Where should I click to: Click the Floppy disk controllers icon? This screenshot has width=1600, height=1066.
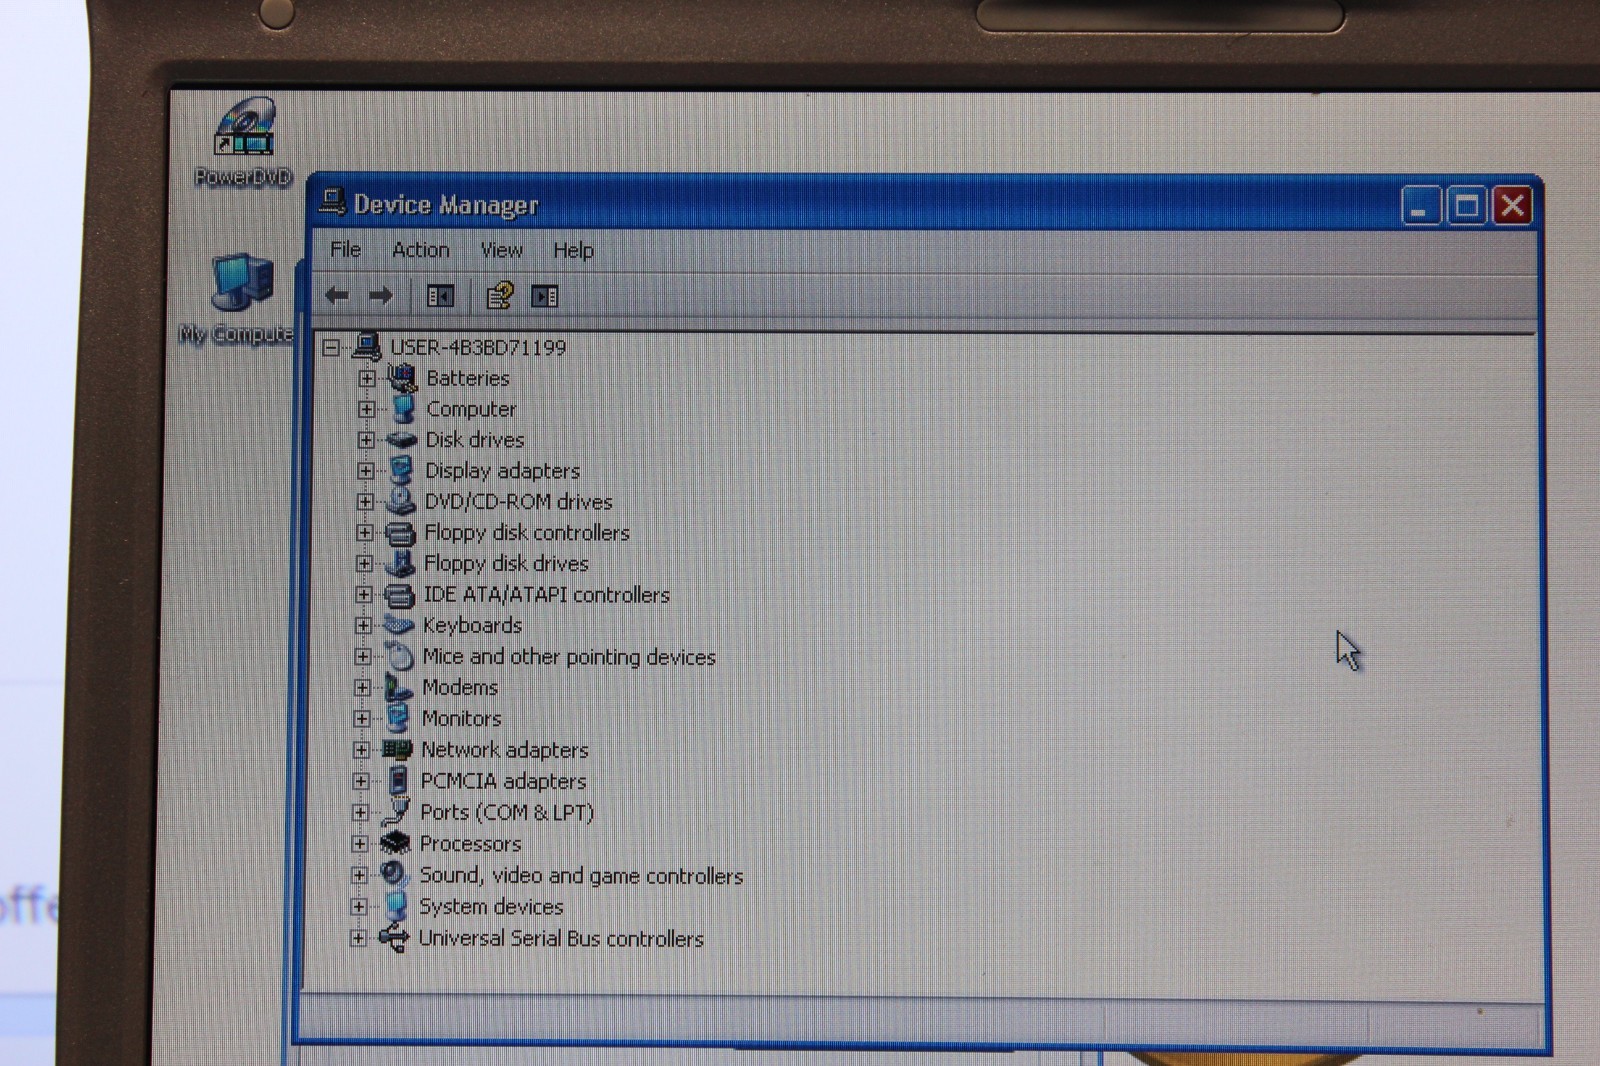(400, 533)
